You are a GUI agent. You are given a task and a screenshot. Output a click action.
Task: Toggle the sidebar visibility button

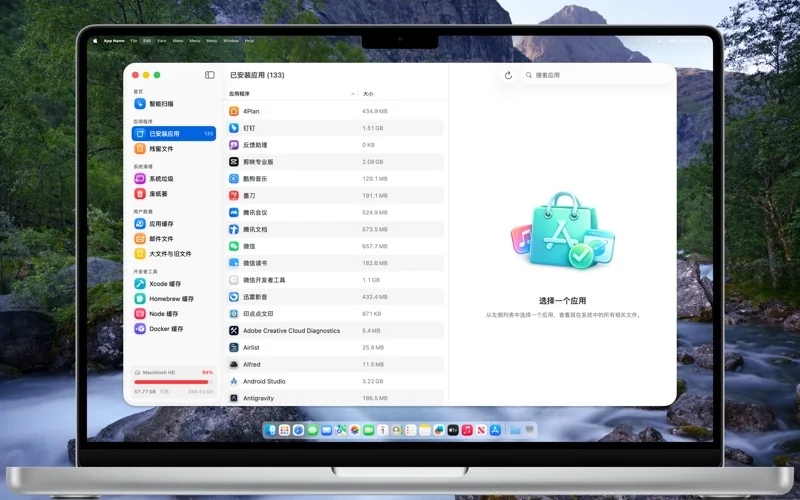[x=210, y=75]
